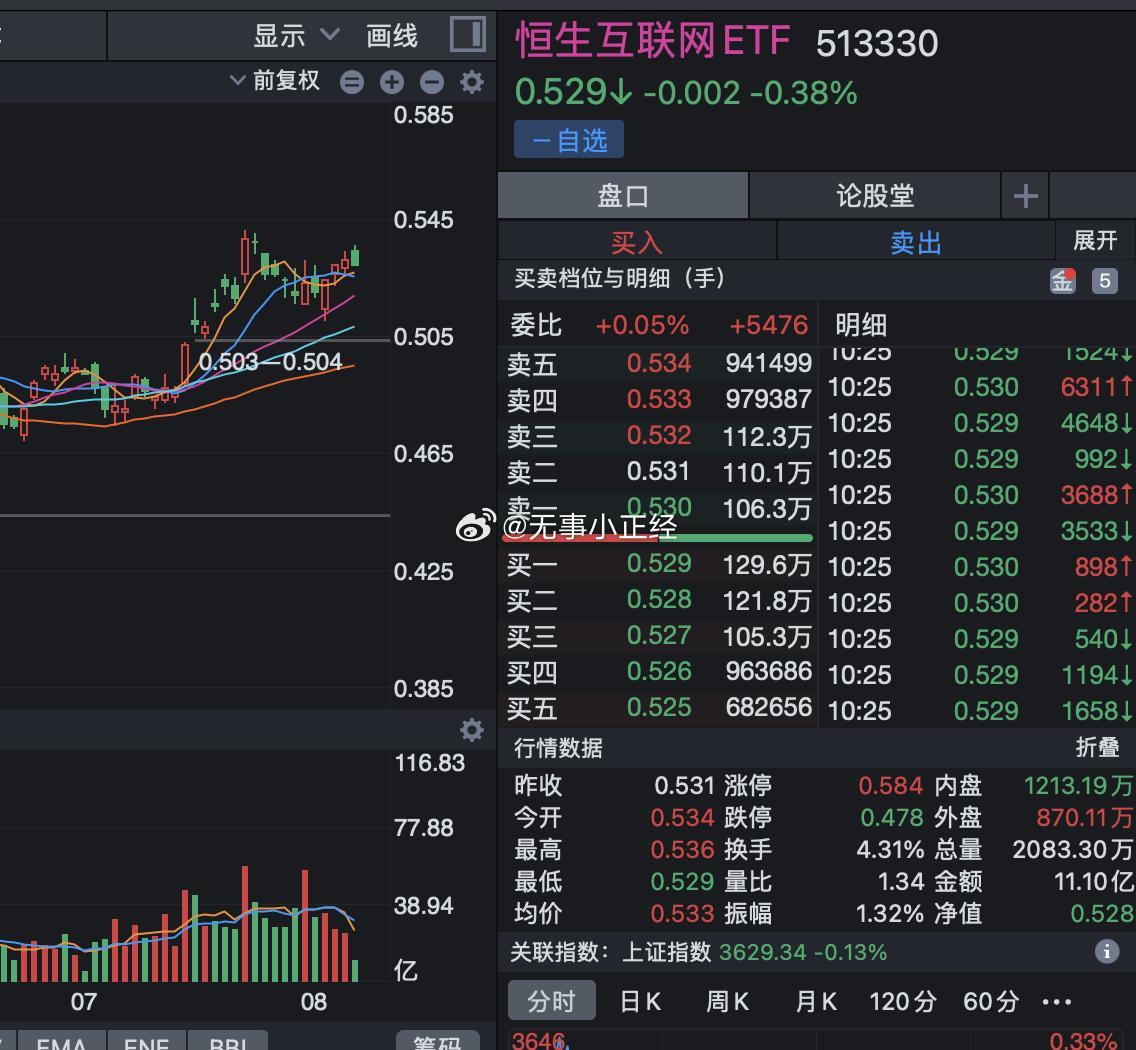1136x1050 pixels.
Task: Open volume chart settings gear
Action: pos(472,730)
